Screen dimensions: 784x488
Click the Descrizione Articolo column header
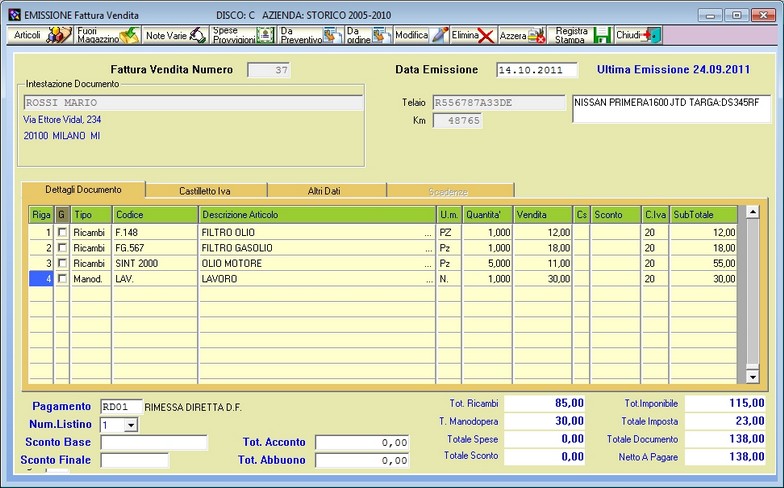click(317, 214)
